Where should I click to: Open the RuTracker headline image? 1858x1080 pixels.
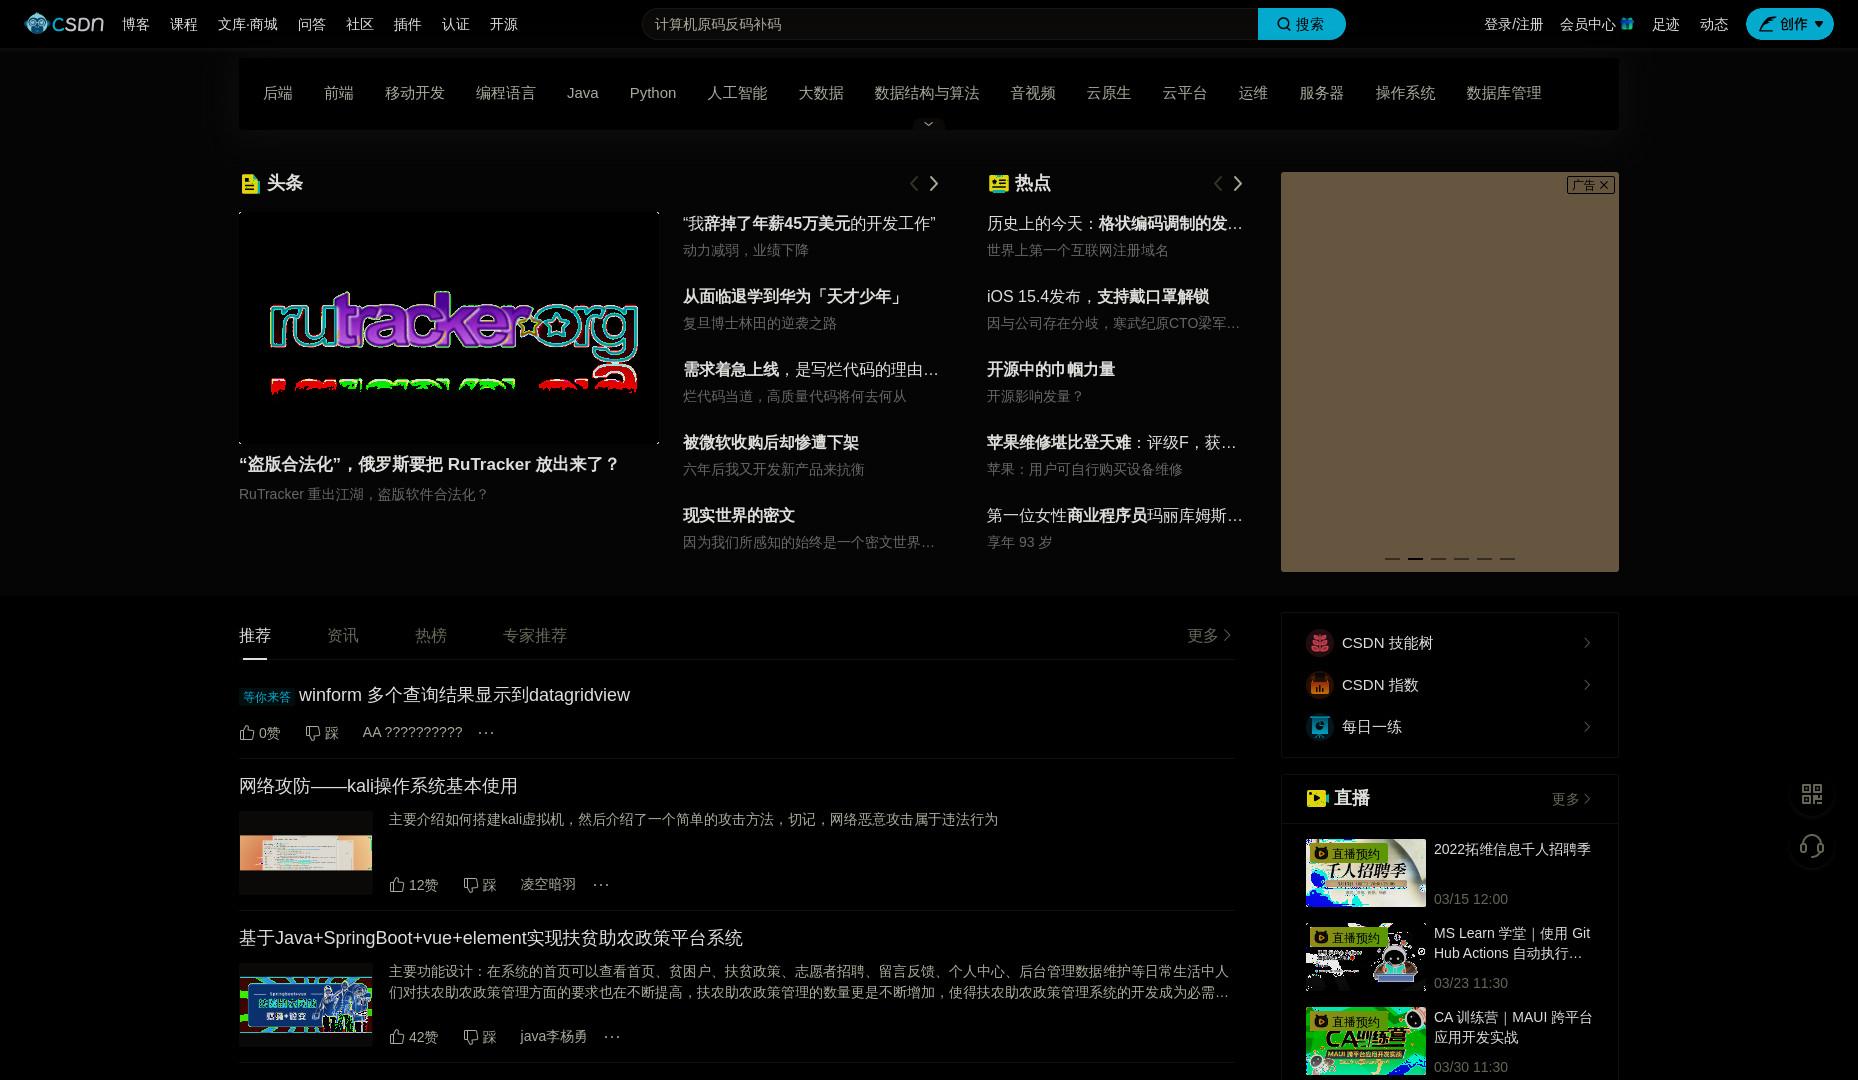point(449,327)
